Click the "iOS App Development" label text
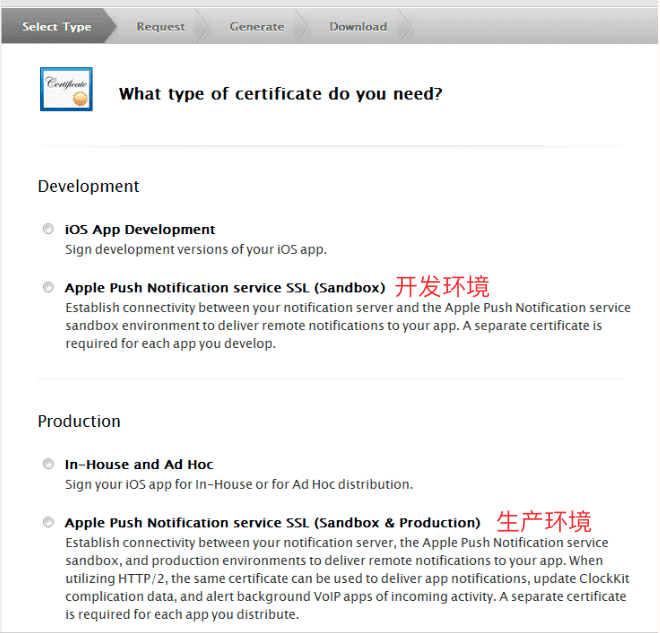 tap(140, 229)
